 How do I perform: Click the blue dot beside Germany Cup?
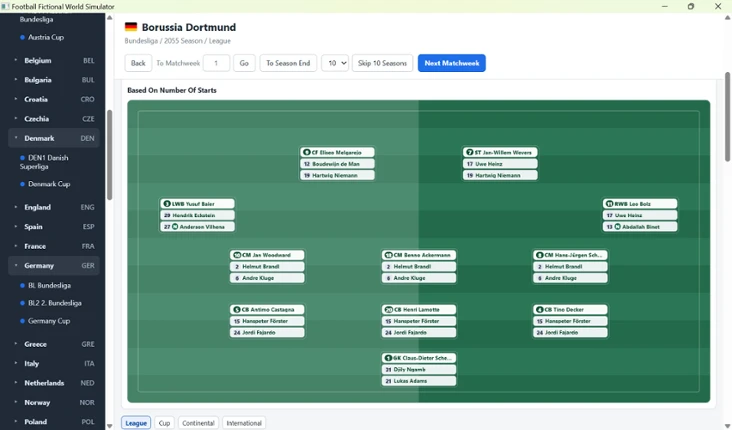22,321
